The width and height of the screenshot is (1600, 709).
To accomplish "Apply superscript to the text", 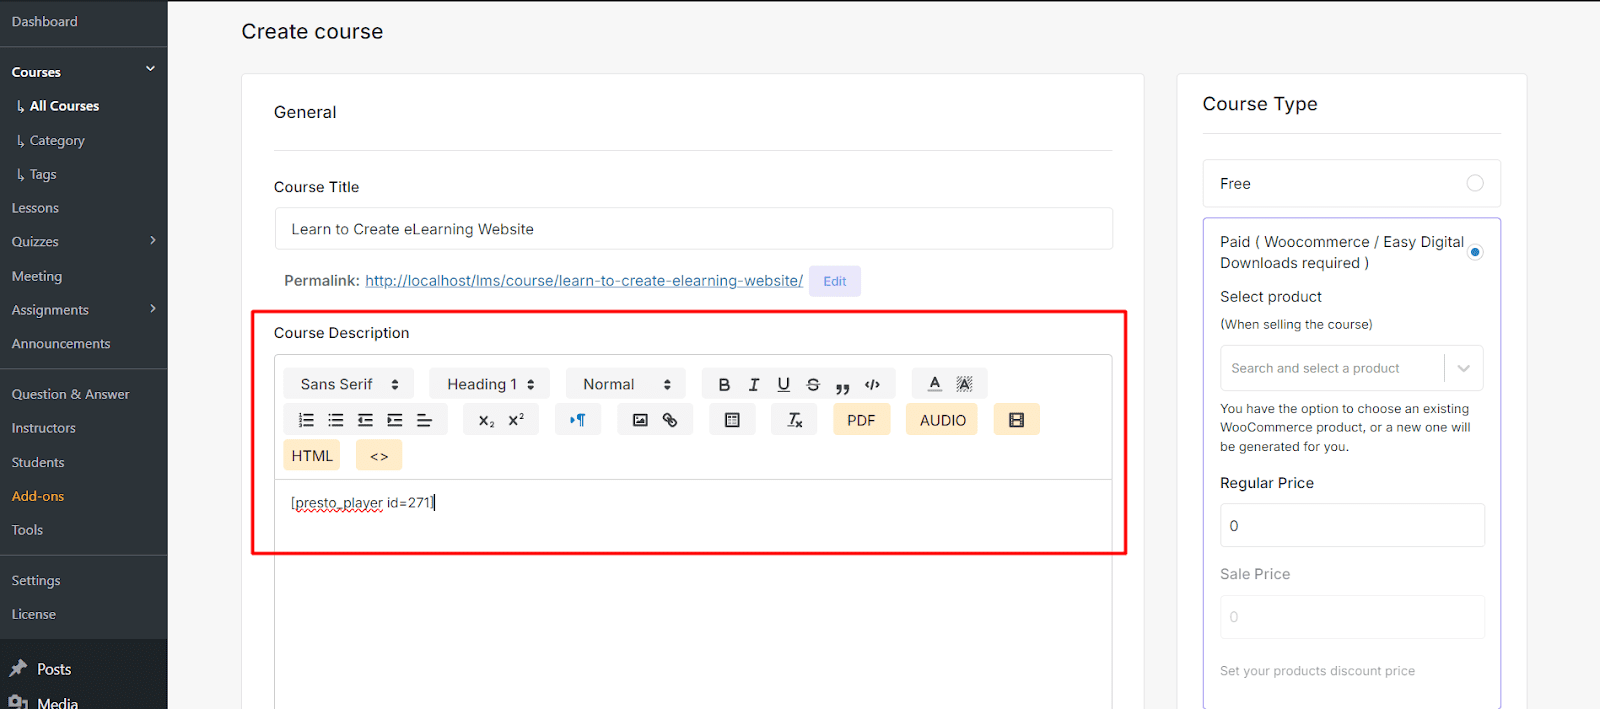I will click(x=516, y=420).
